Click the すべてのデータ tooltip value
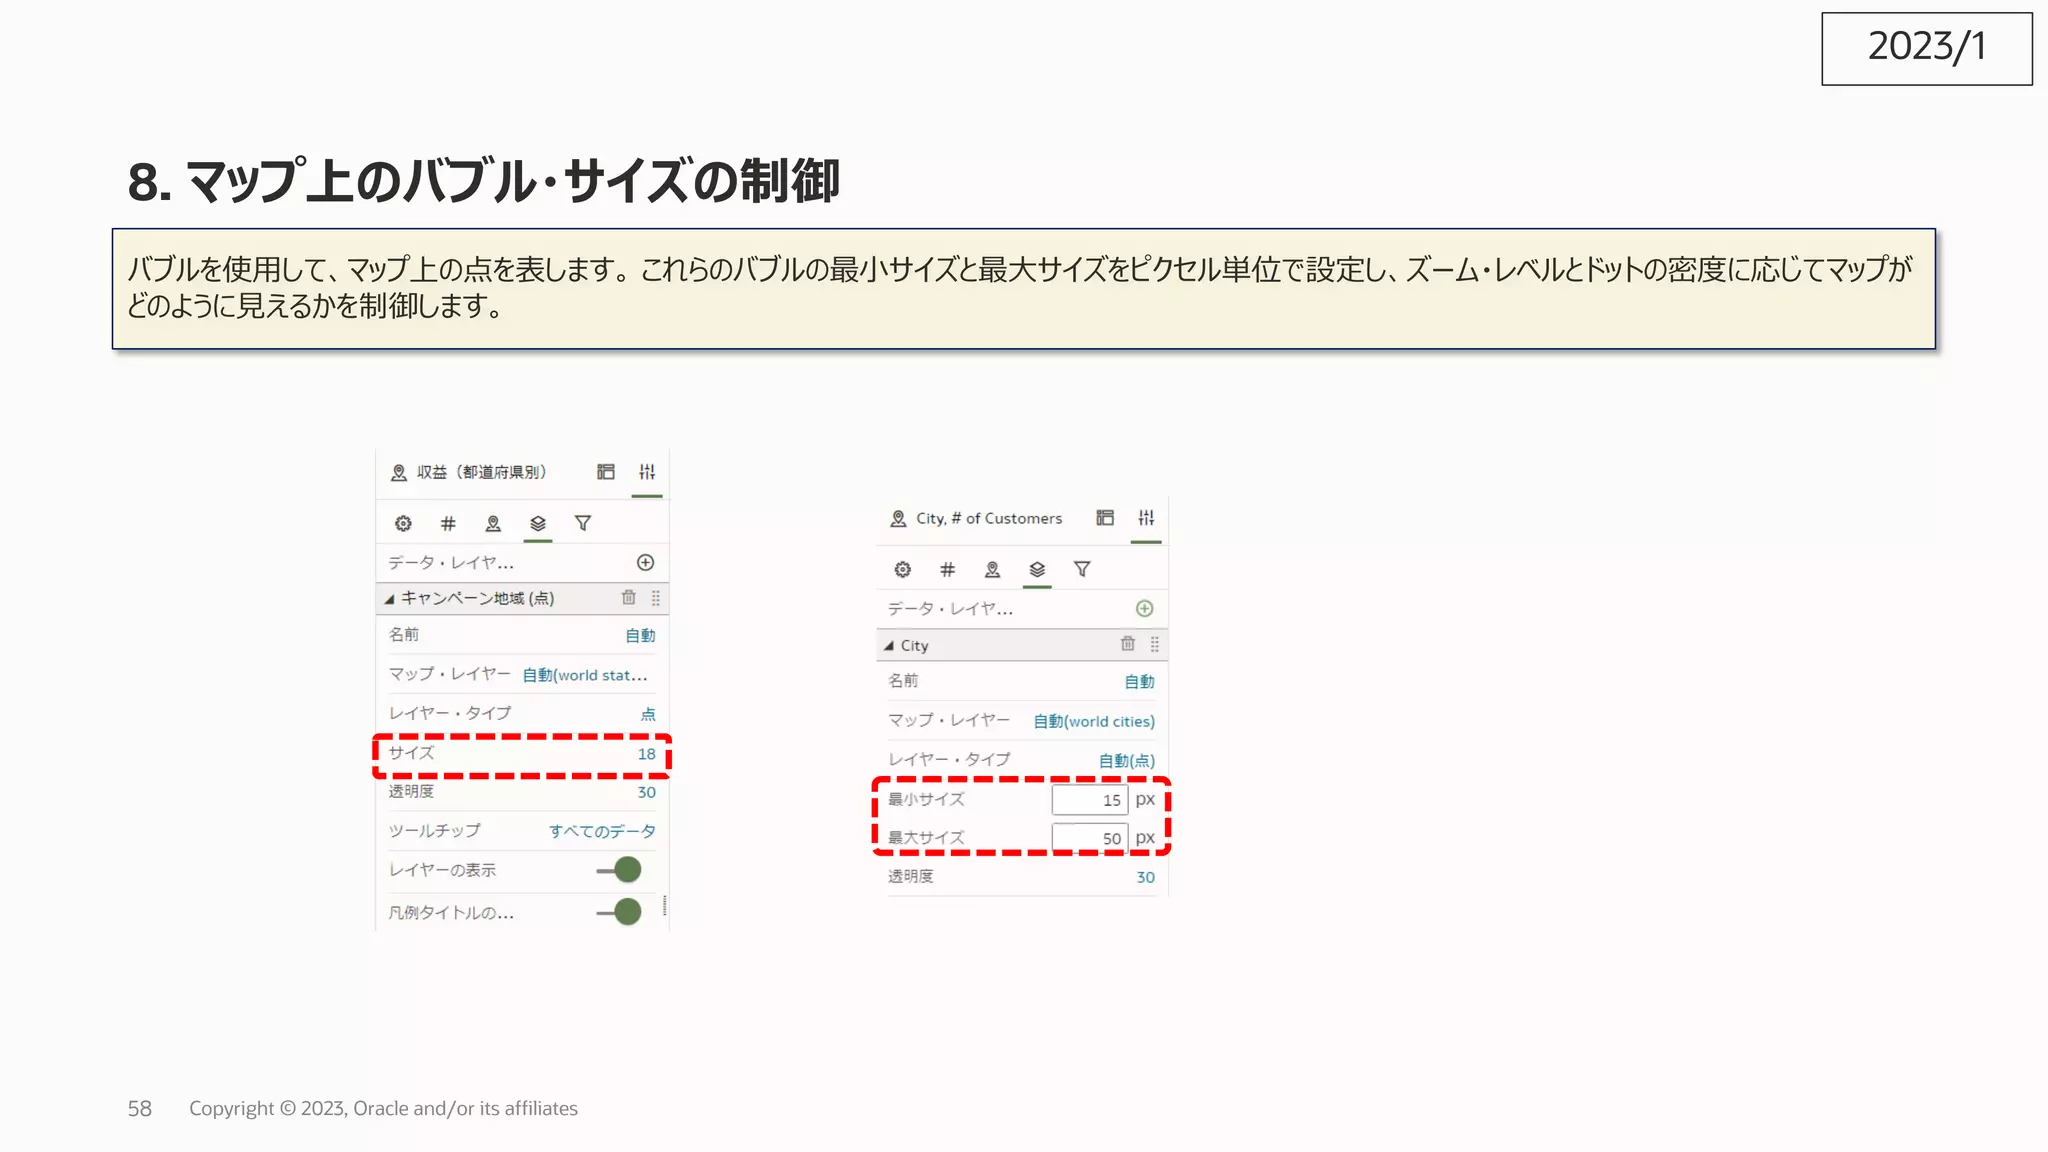The height and width of the screenshot is (1152, 2048). point(602,831)
